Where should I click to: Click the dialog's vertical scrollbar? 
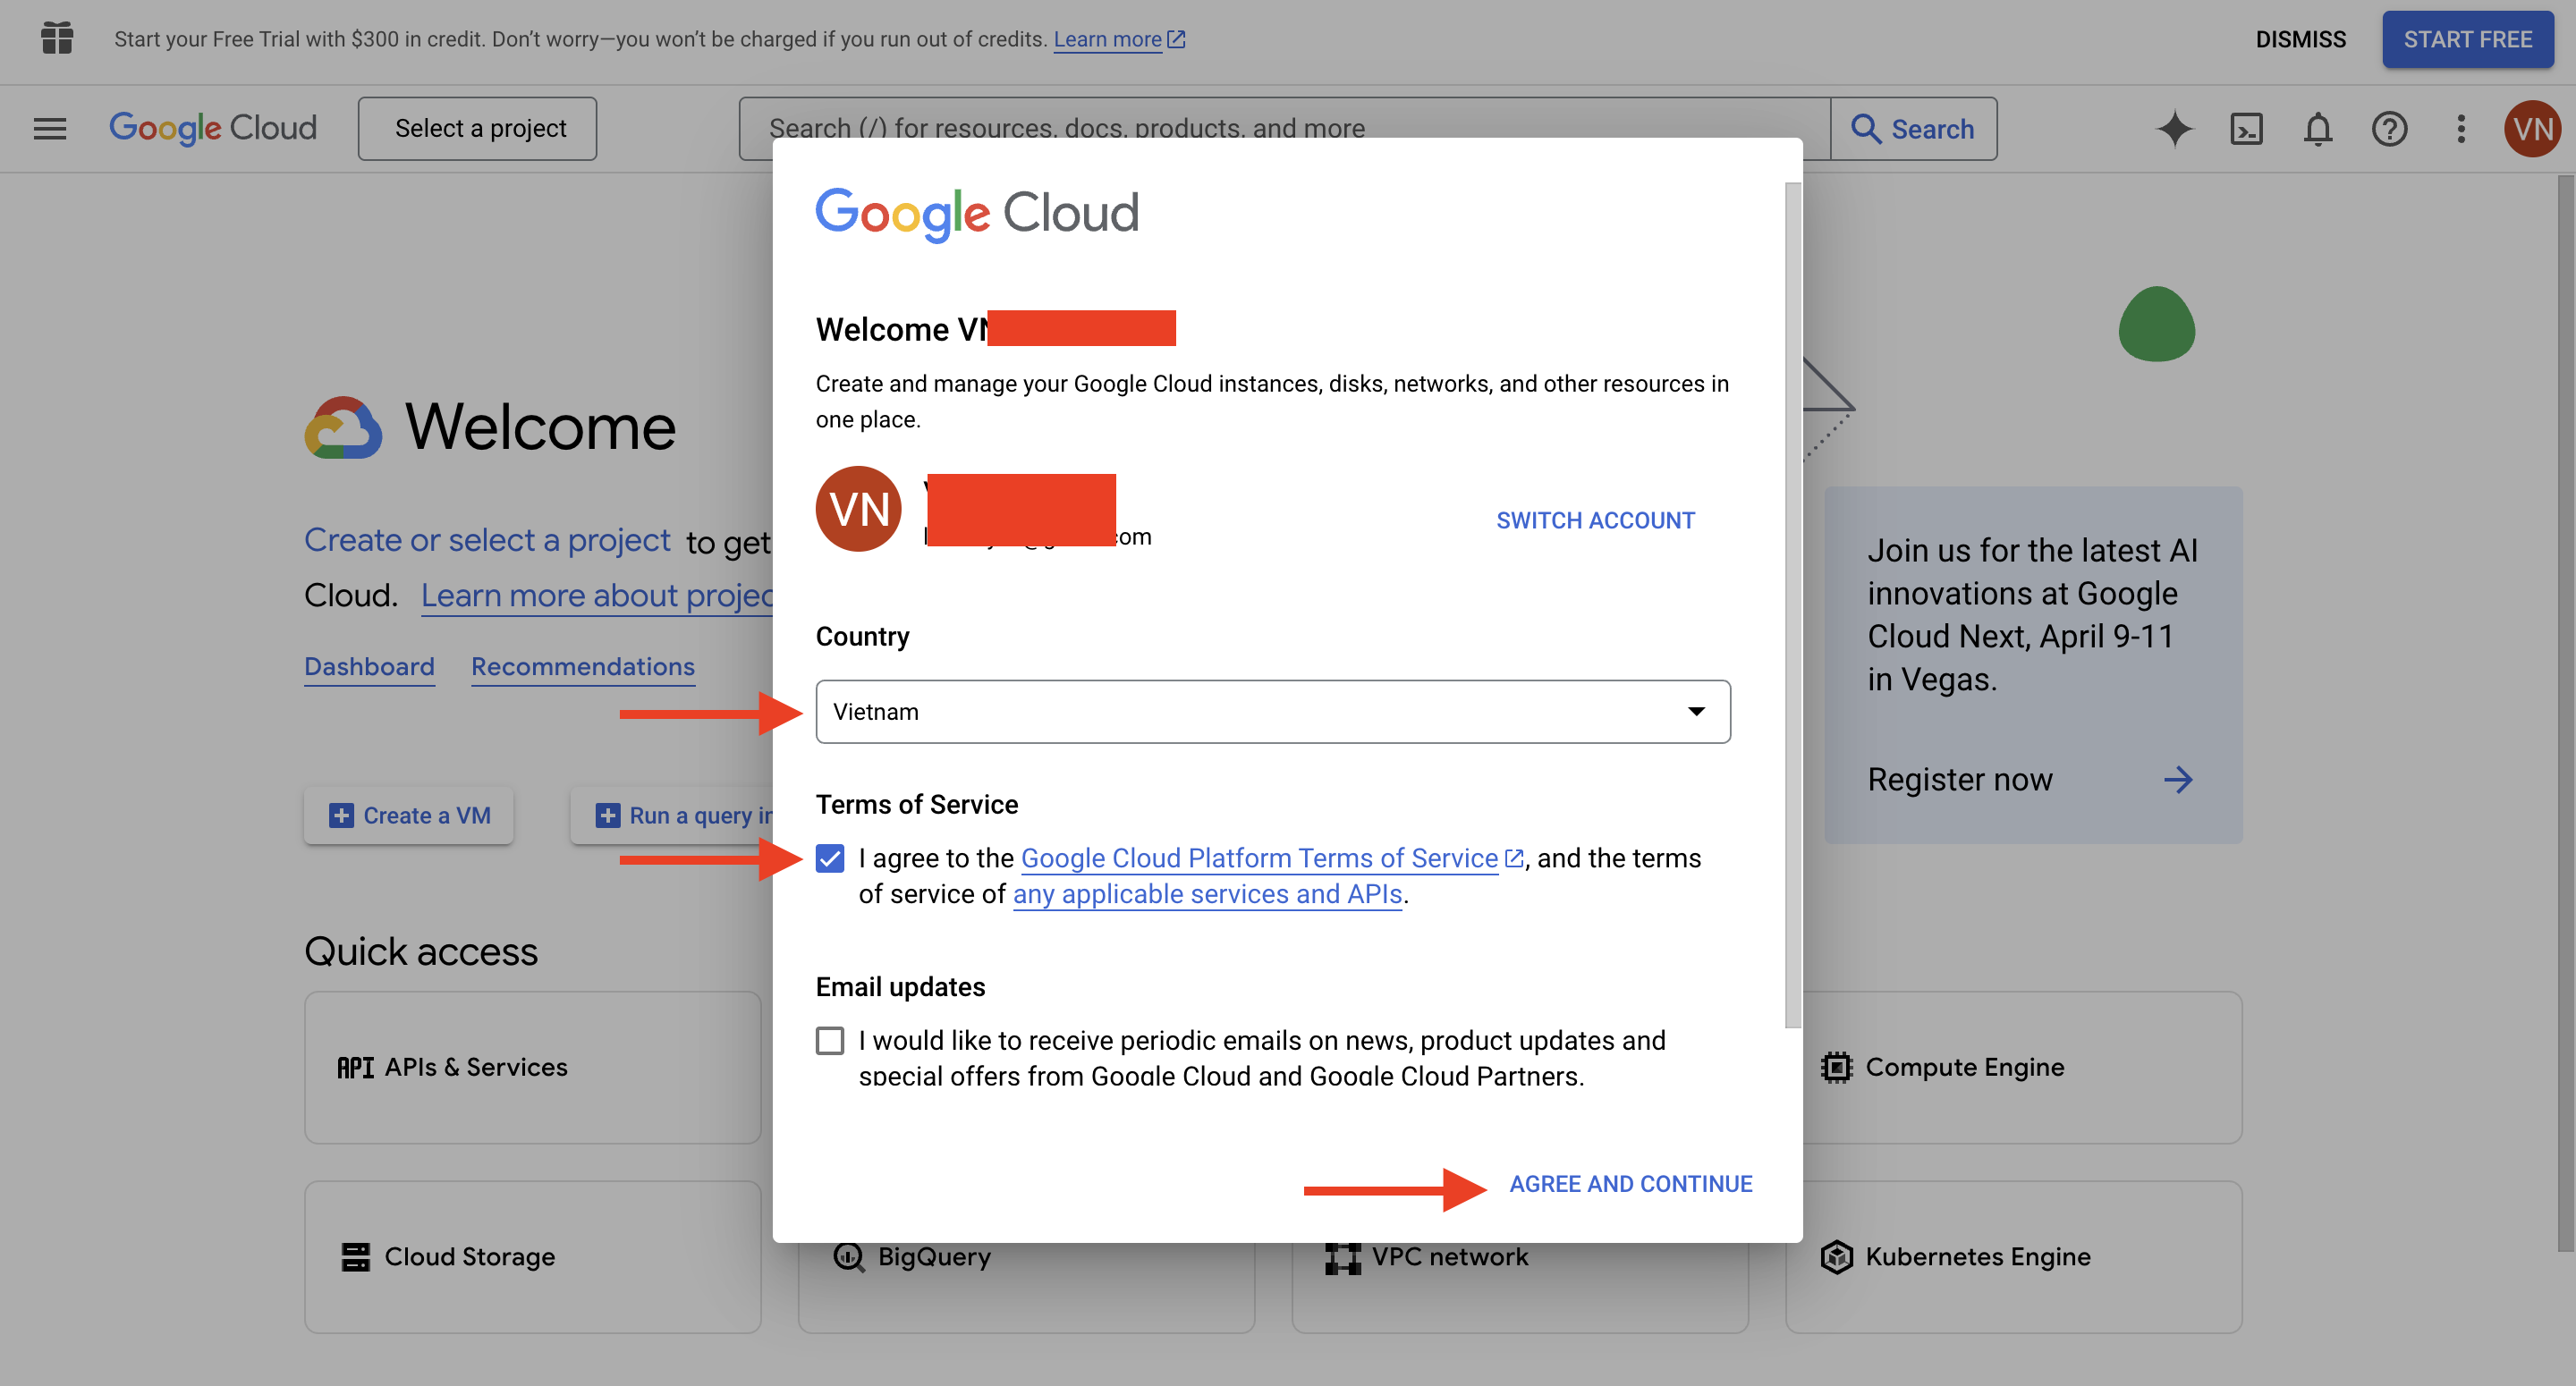[x=1793, y=604]
